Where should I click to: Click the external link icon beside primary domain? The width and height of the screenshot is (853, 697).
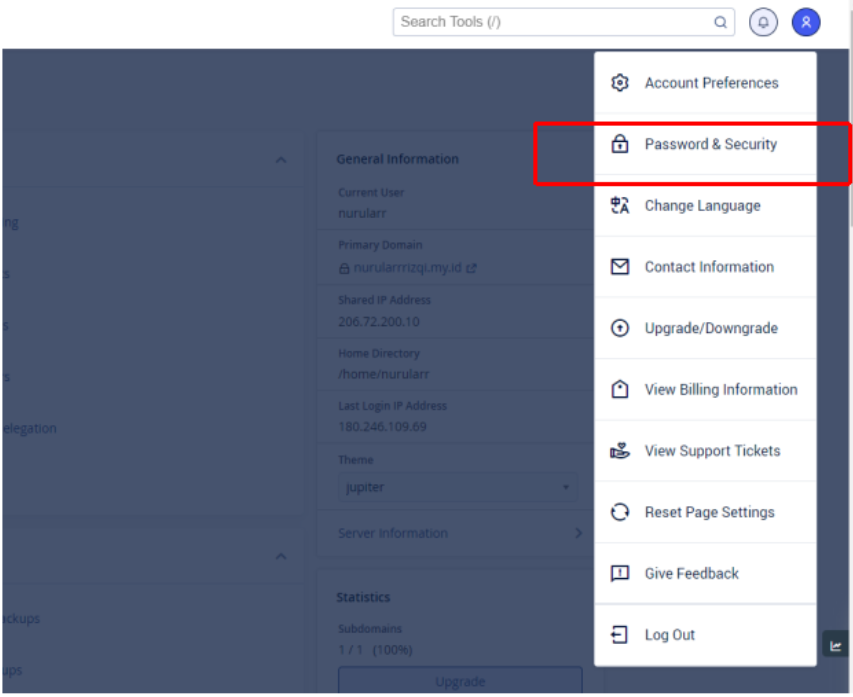tap(471, 268)
